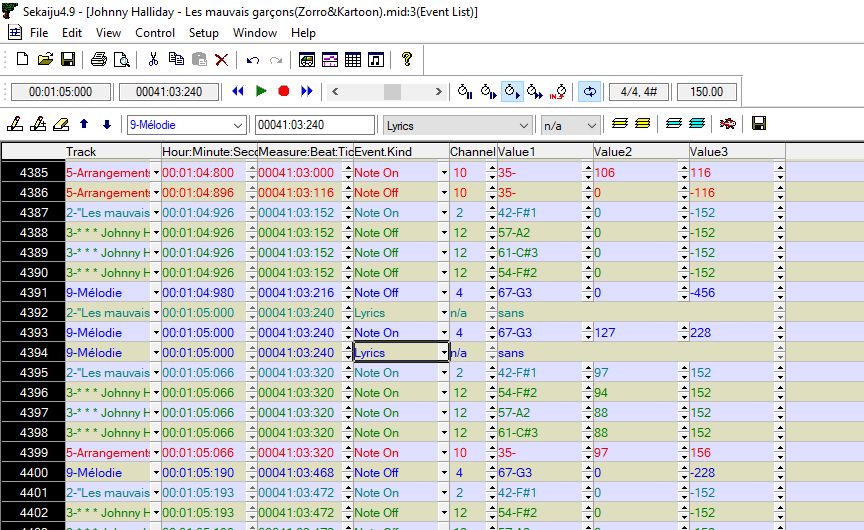864x530 pixels.
Task: Open the Musical Score window icon
Action: tap(375, 60)
